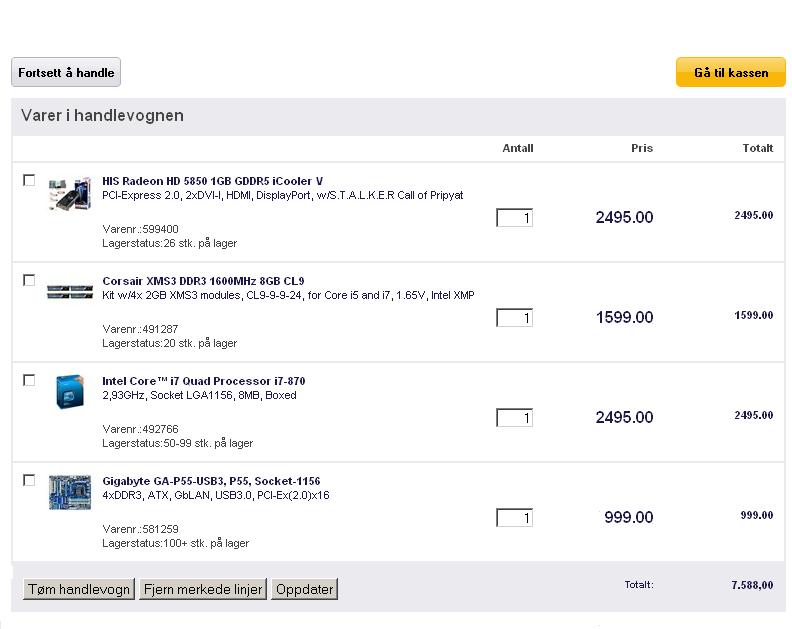Click the Intel i7-870 quantity box
This screenshot has height=629, width=792.
tap(514, 418)
